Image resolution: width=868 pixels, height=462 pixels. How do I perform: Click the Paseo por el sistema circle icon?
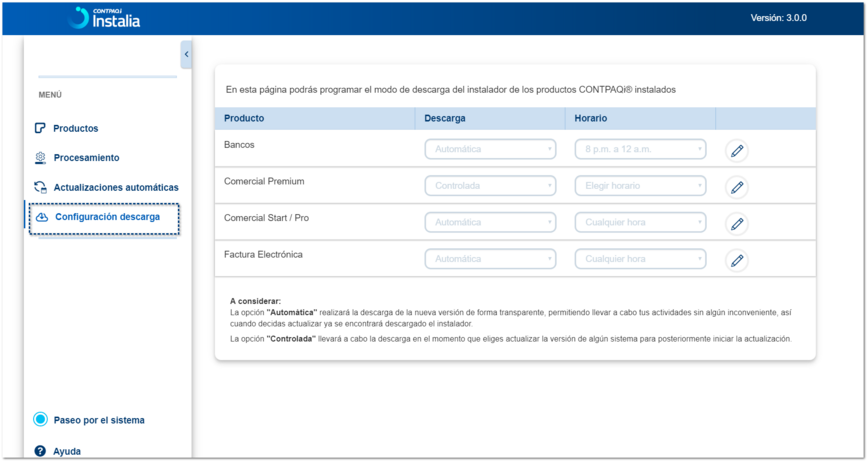click(40, 419)
